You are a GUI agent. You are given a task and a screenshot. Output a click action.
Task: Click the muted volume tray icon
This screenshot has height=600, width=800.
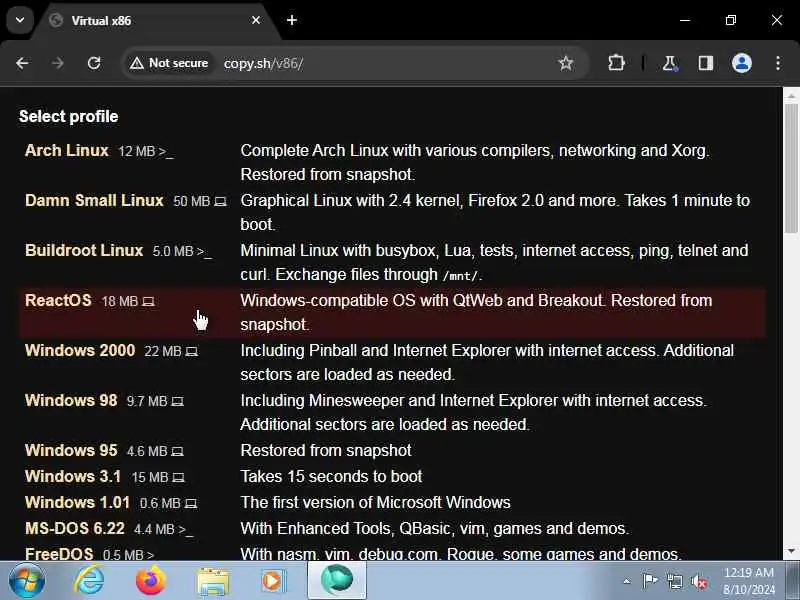click(699, 581)
